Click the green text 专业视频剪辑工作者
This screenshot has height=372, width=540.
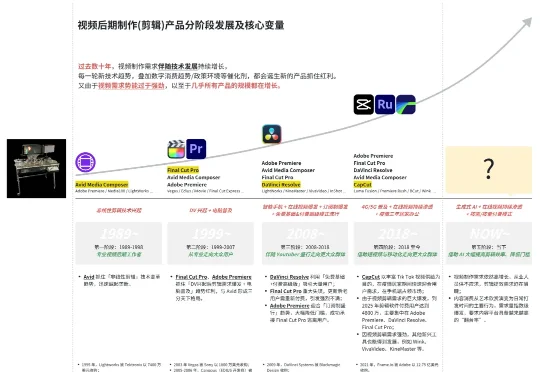point(119,255)
